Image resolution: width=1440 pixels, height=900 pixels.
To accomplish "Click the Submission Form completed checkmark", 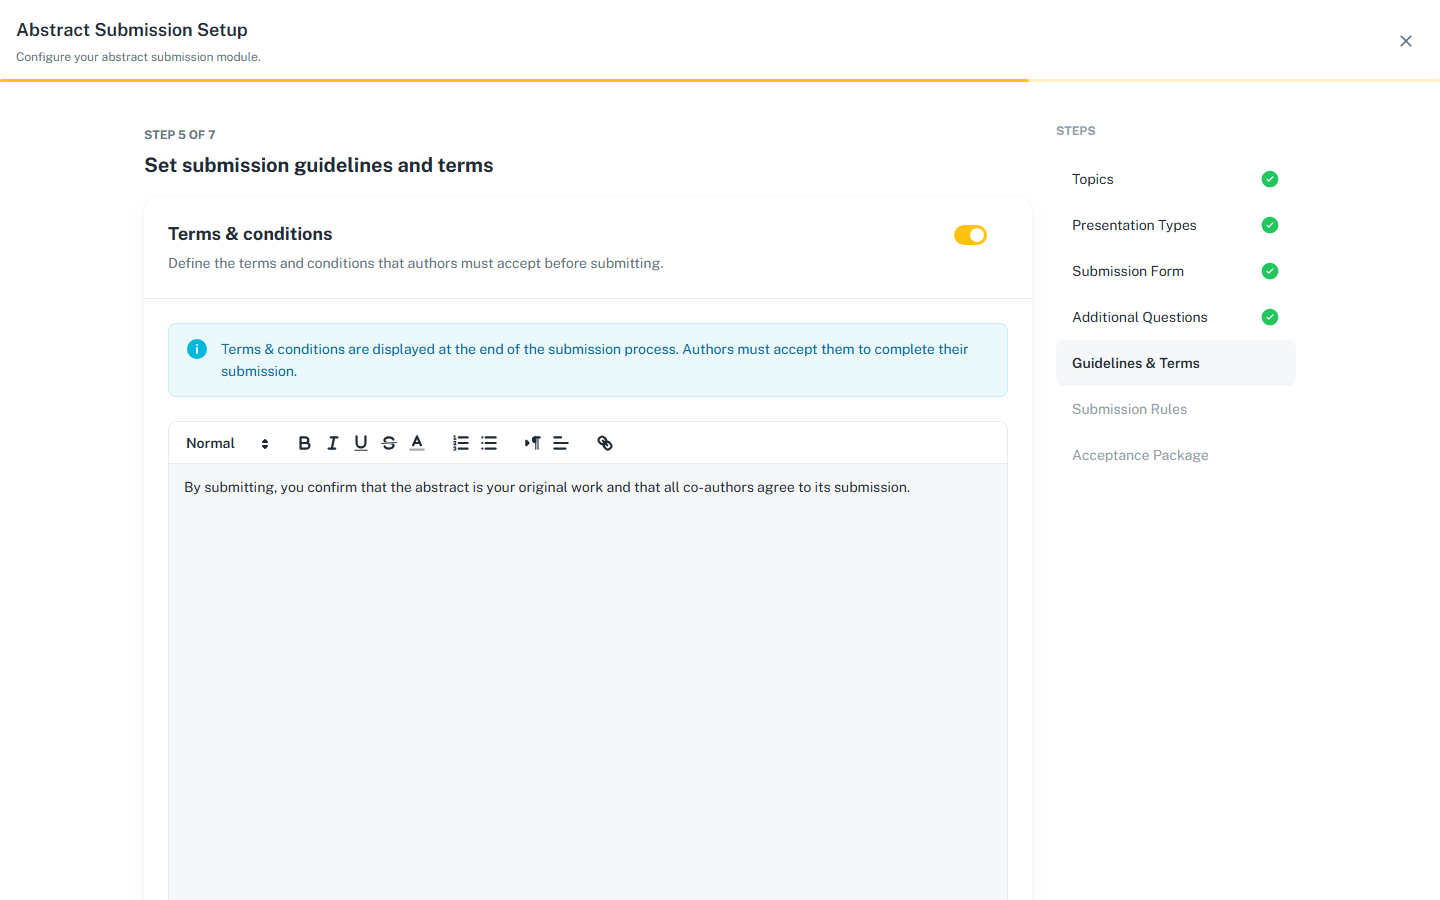I will 1270,271.
